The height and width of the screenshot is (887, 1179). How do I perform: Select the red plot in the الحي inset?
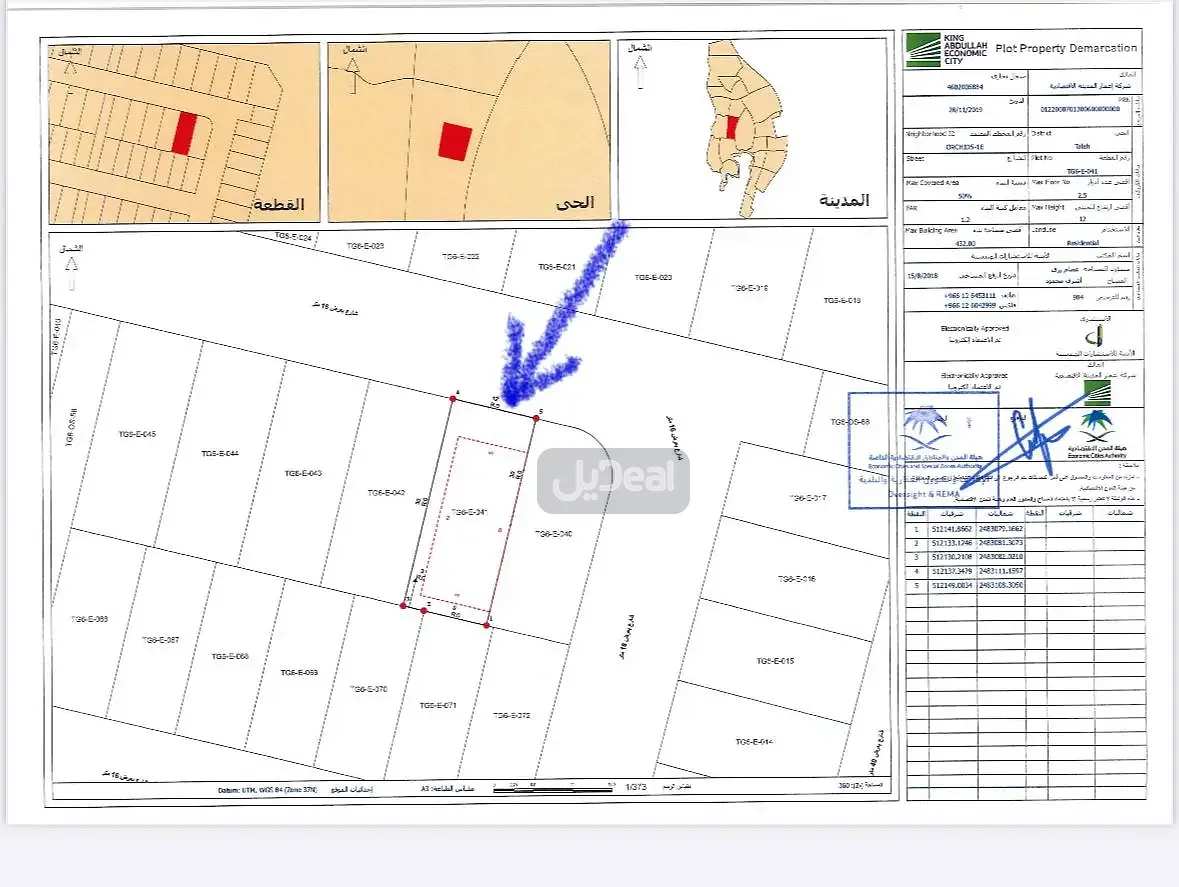(x=454, y=141)
